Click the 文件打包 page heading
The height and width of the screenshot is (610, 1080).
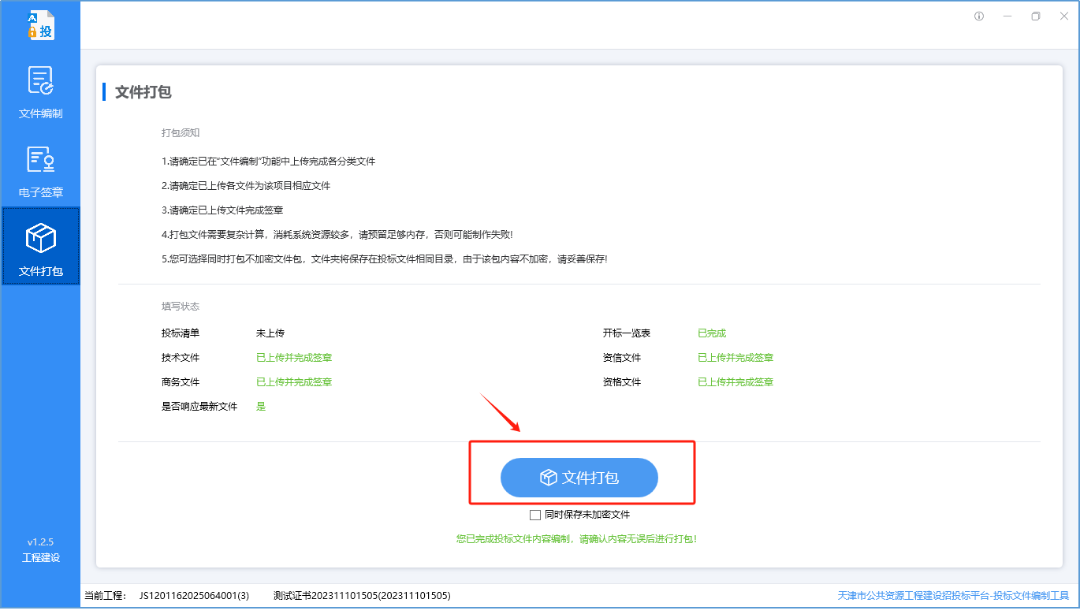point(143,92)
